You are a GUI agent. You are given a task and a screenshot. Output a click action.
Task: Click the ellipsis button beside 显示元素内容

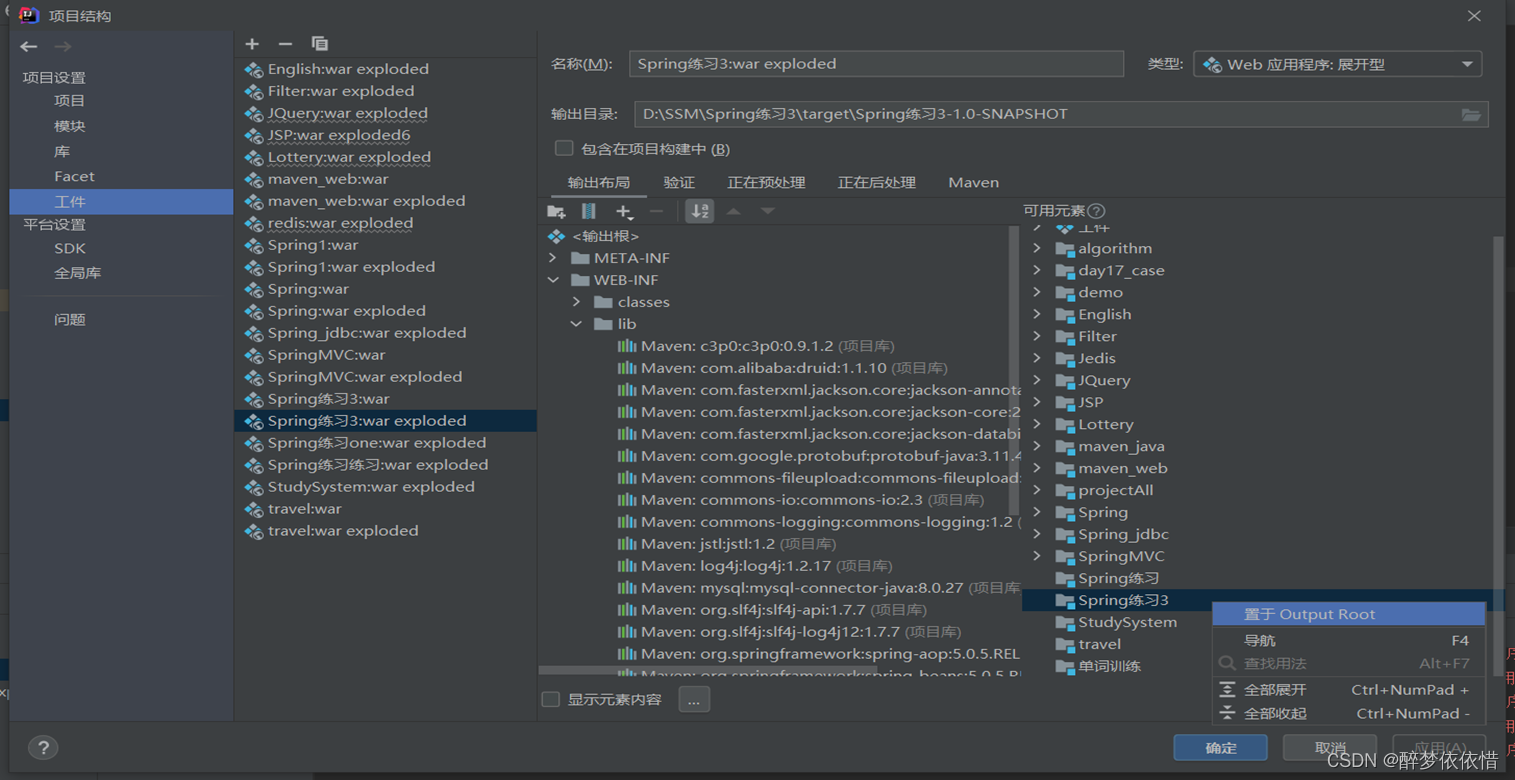[x=694, y=699]
